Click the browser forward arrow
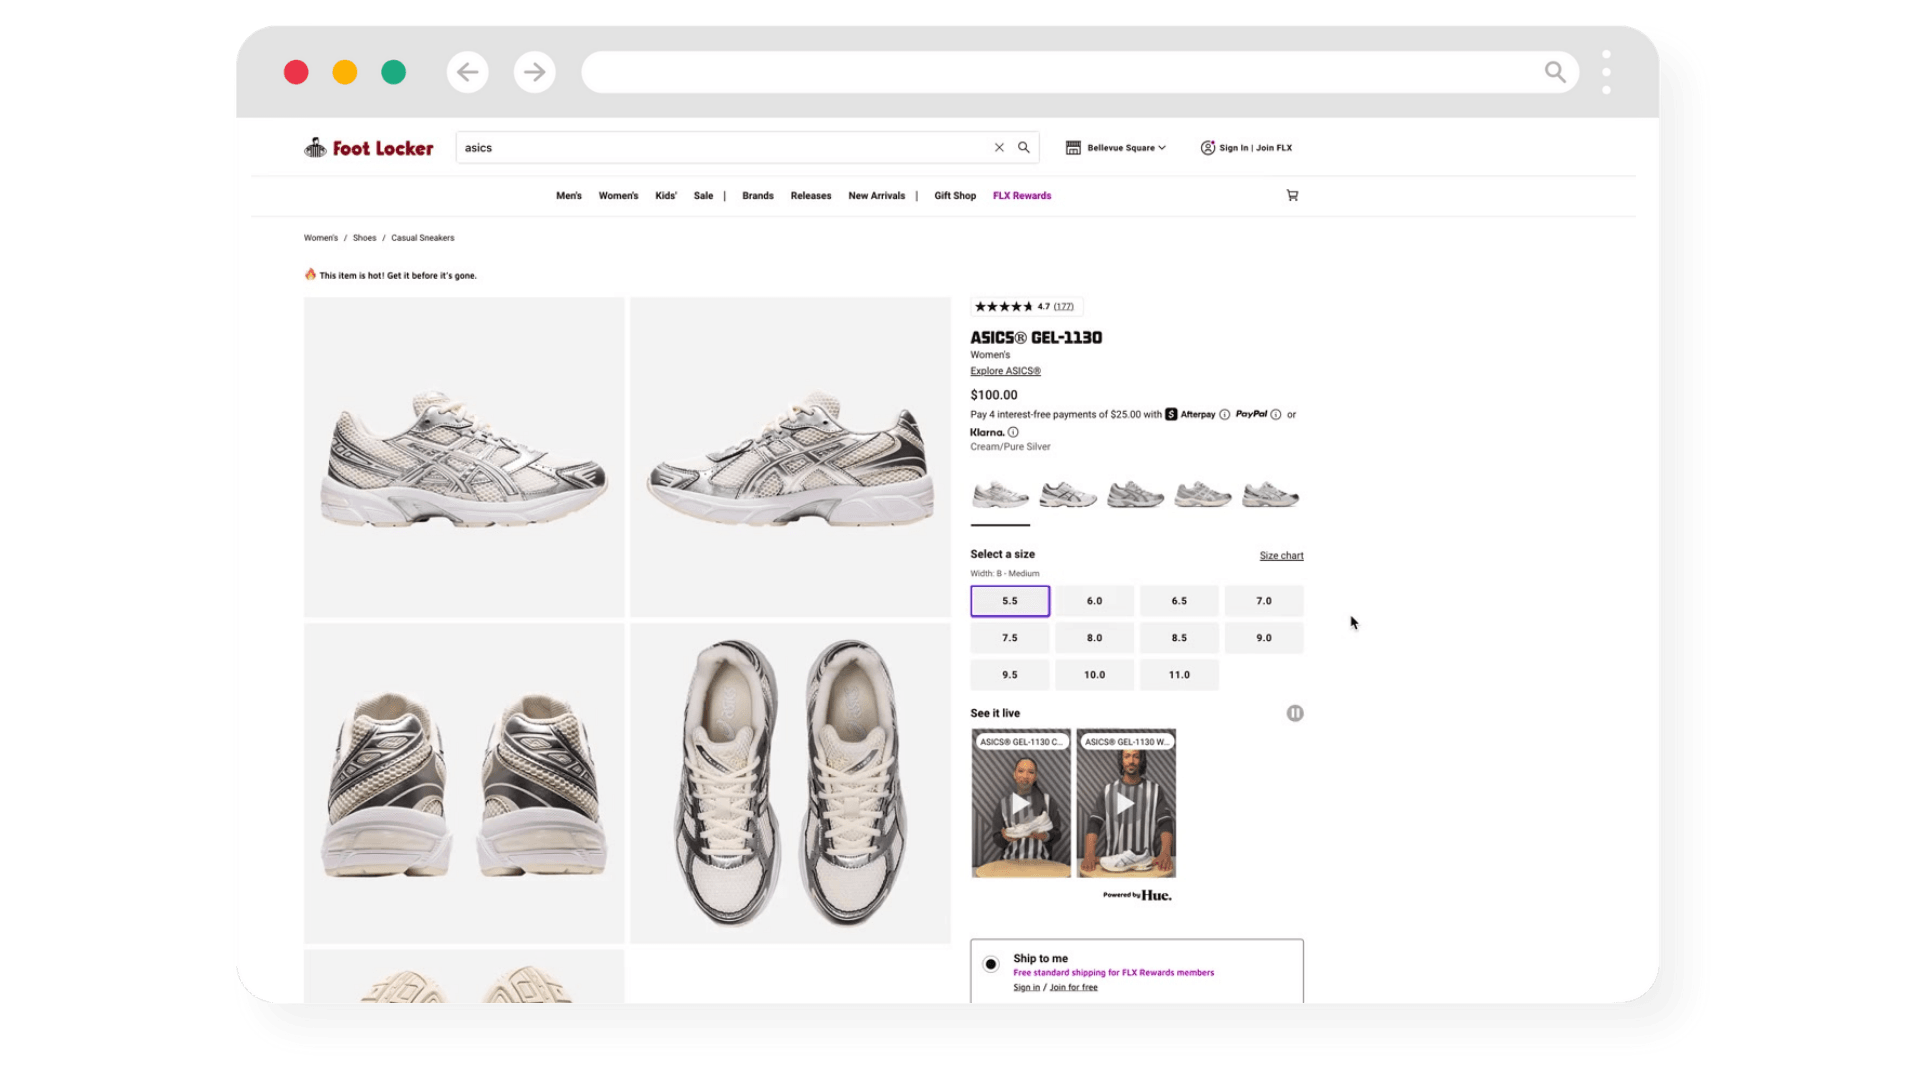 [x=535, y=72]
